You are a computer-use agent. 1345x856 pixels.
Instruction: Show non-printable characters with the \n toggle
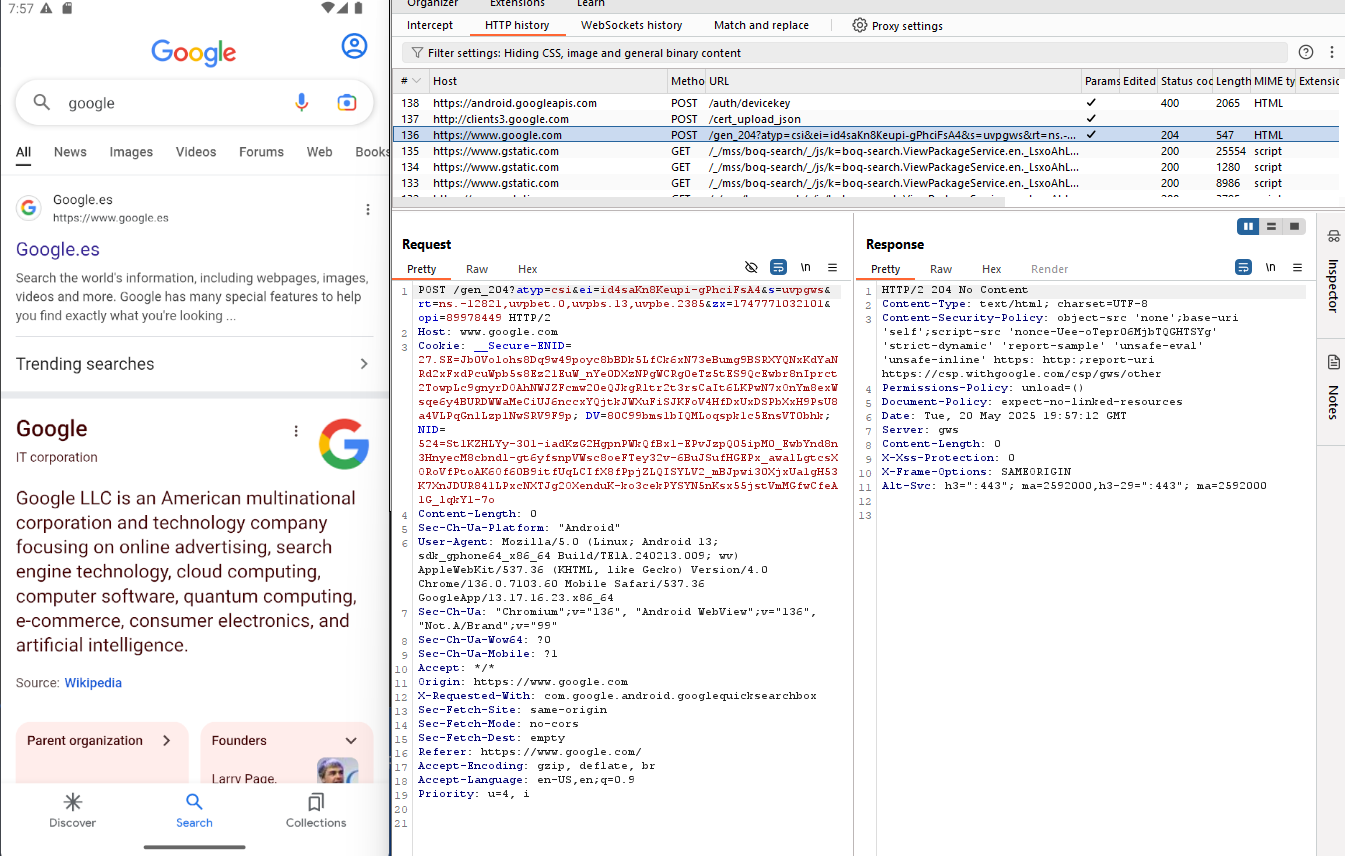(x=806, y=267)
